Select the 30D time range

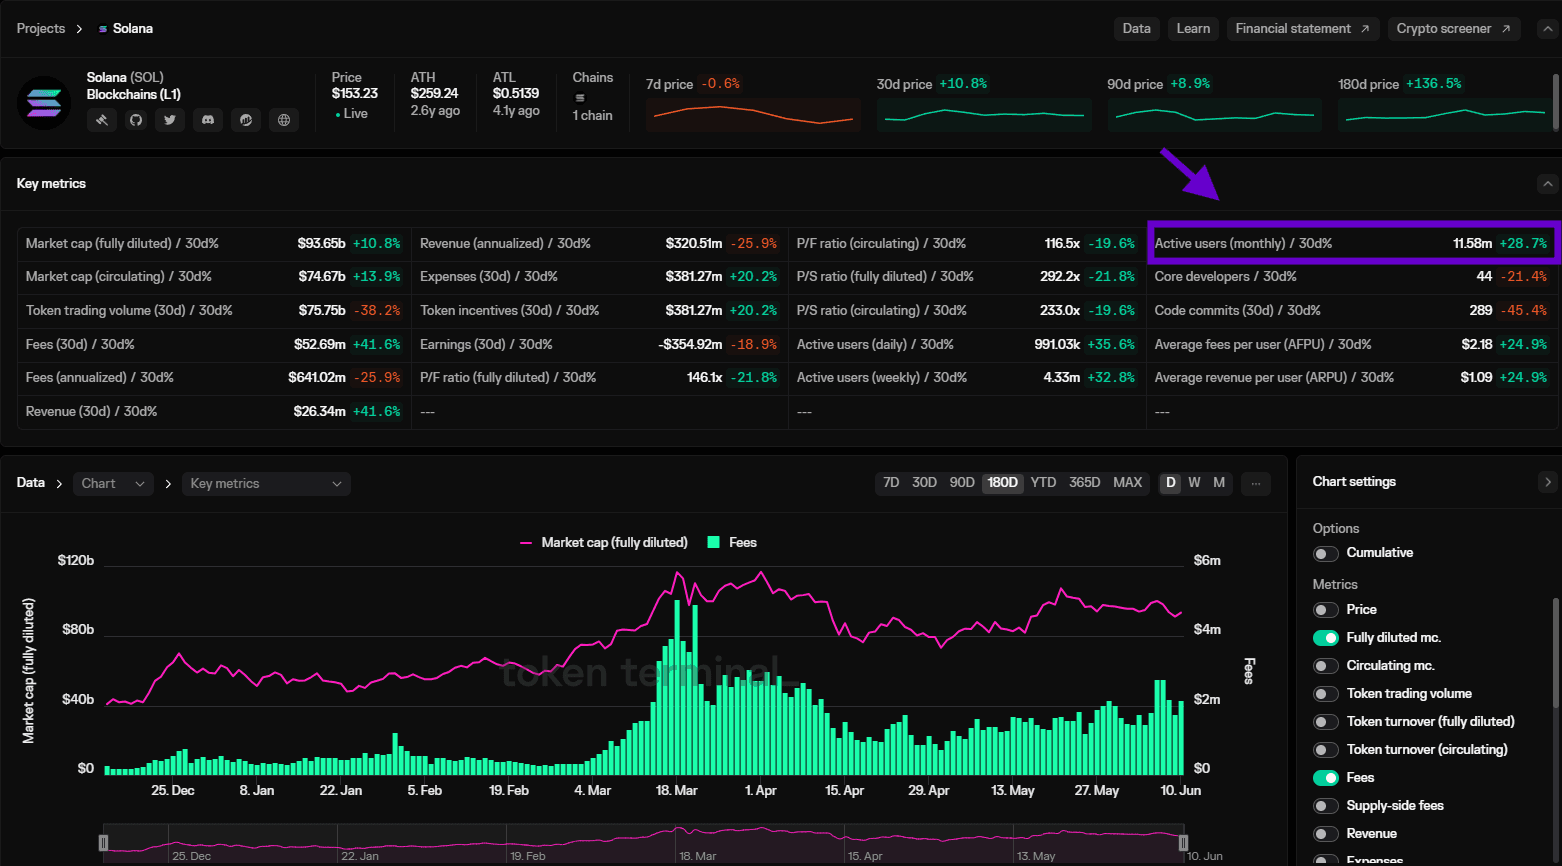924,483
